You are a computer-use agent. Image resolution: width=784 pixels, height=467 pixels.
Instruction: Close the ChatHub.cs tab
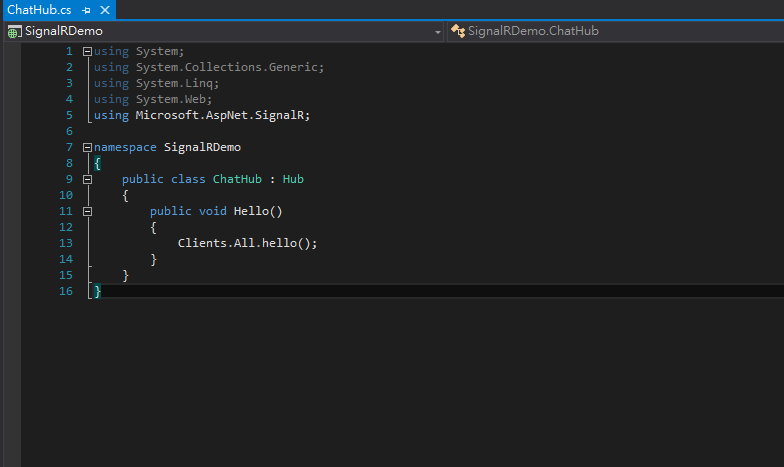click(103, 9)
